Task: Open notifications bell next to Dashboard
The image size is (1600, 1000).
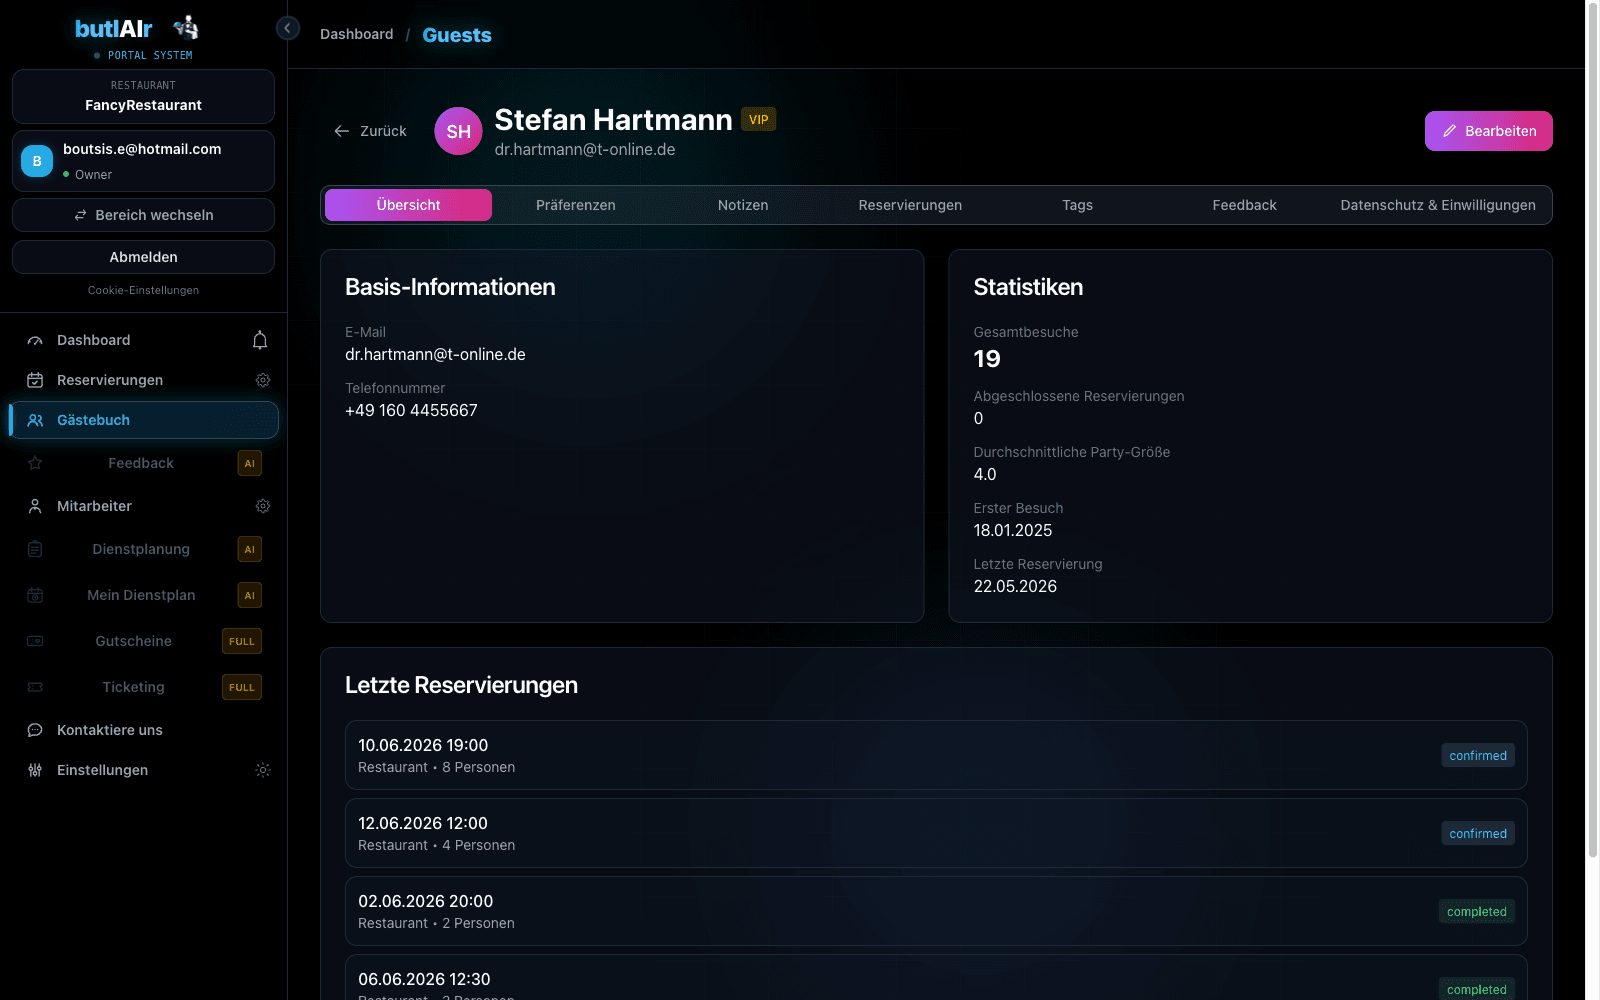Action: point(260,340)
